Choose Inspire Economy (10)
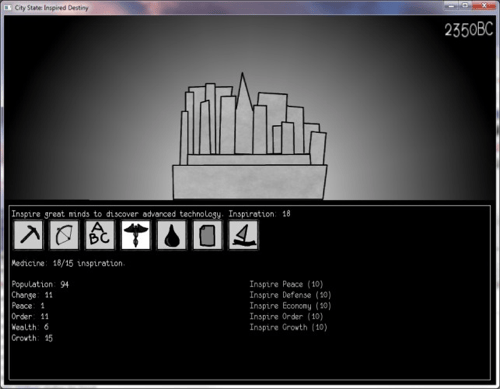The height and width of the screenshot is (389, 500). point(290,306)
